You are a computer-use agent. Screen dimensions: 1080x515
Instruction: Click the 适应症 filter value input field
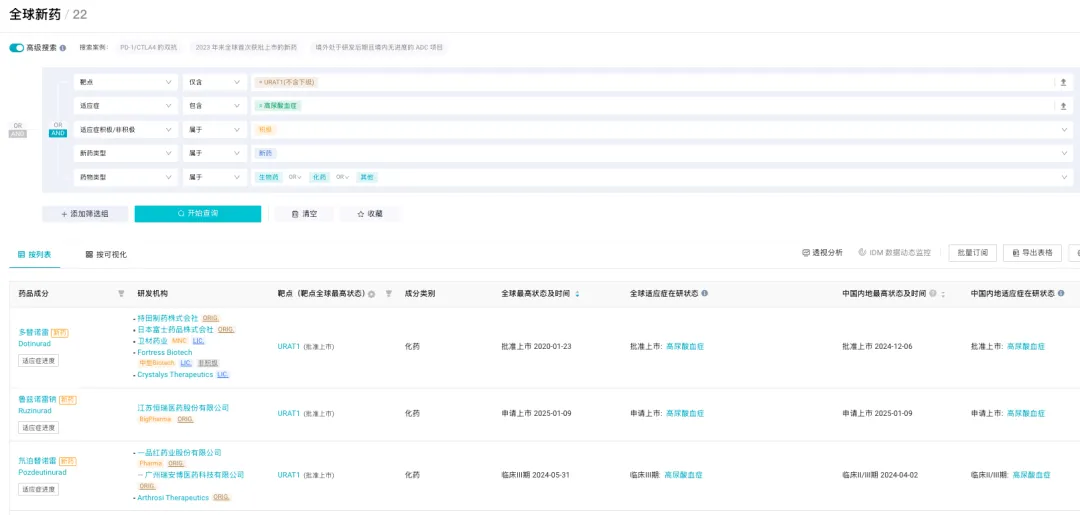click(x=650, y=105)
